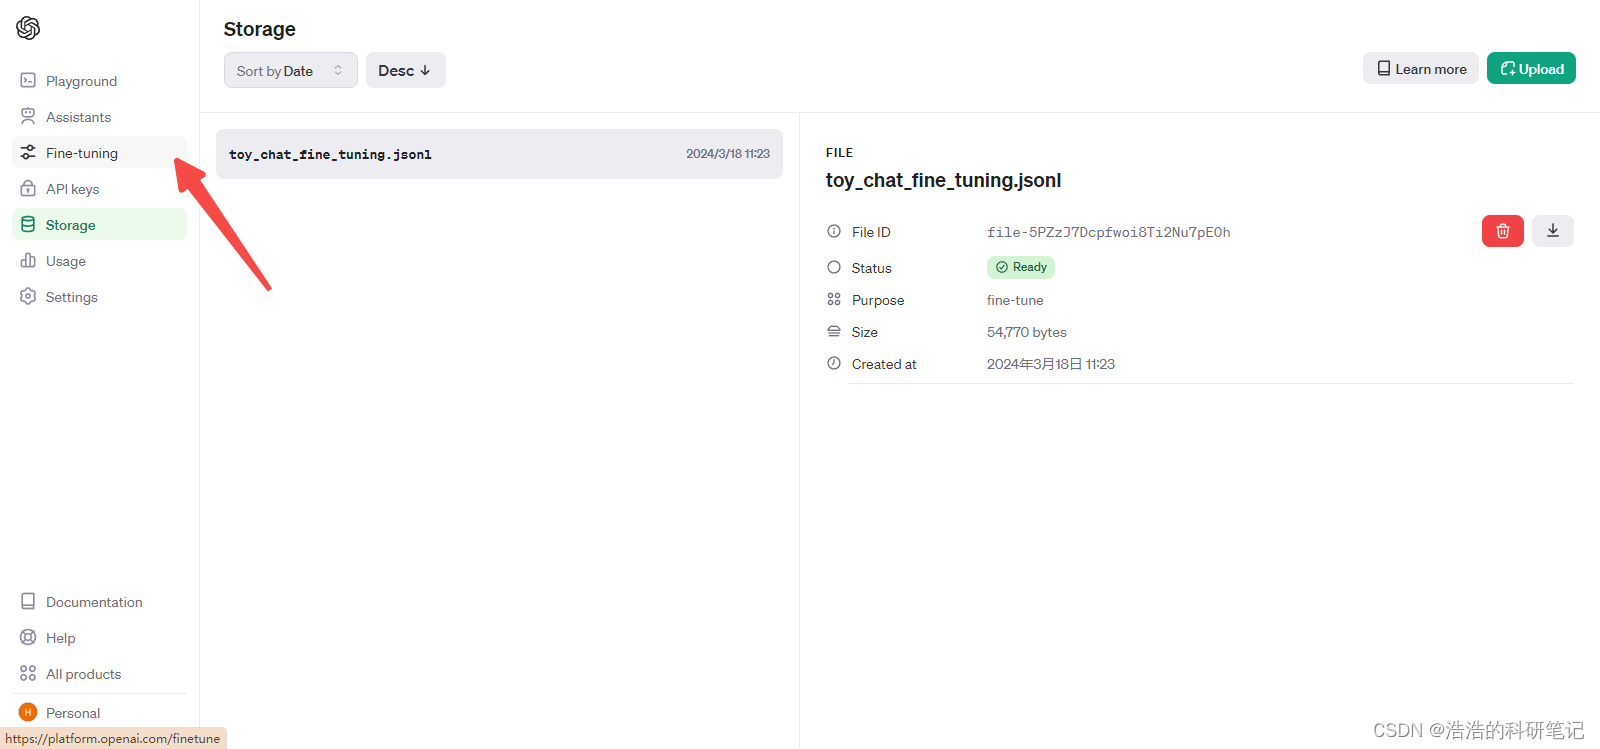Click the Size stack icon

coord(834,331)
